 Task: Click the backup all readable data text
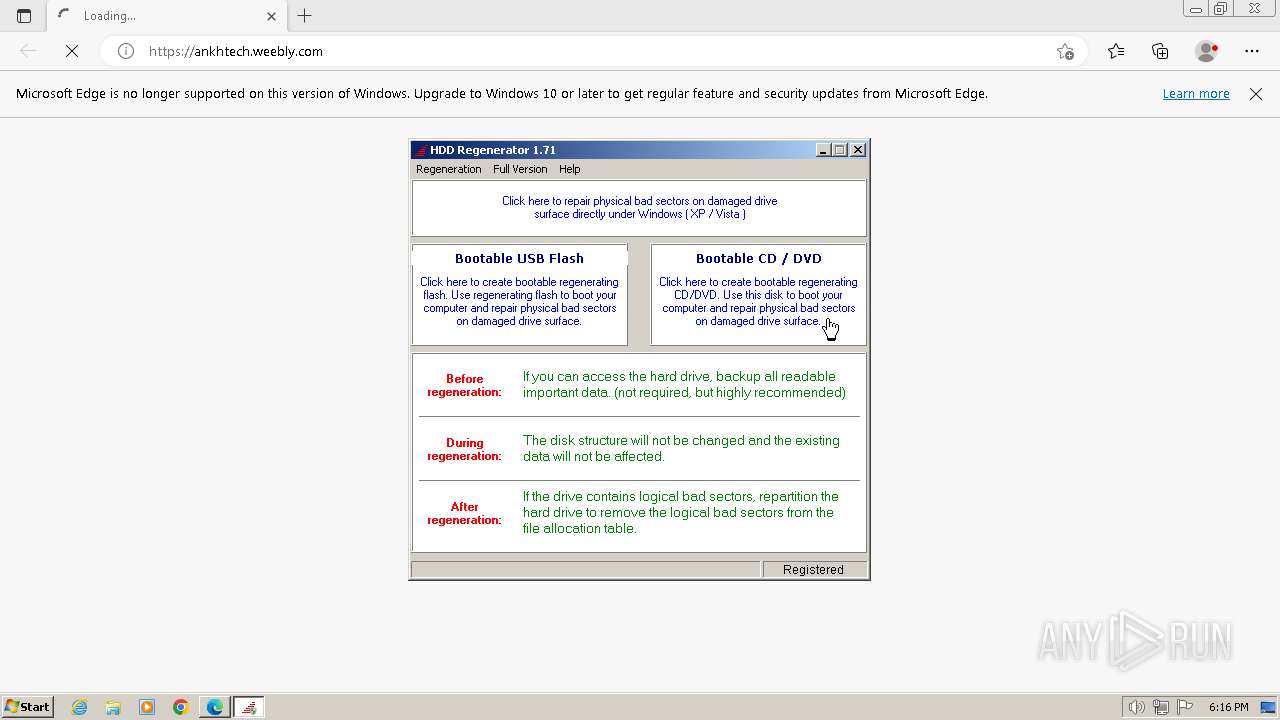(x=684, y=385)
